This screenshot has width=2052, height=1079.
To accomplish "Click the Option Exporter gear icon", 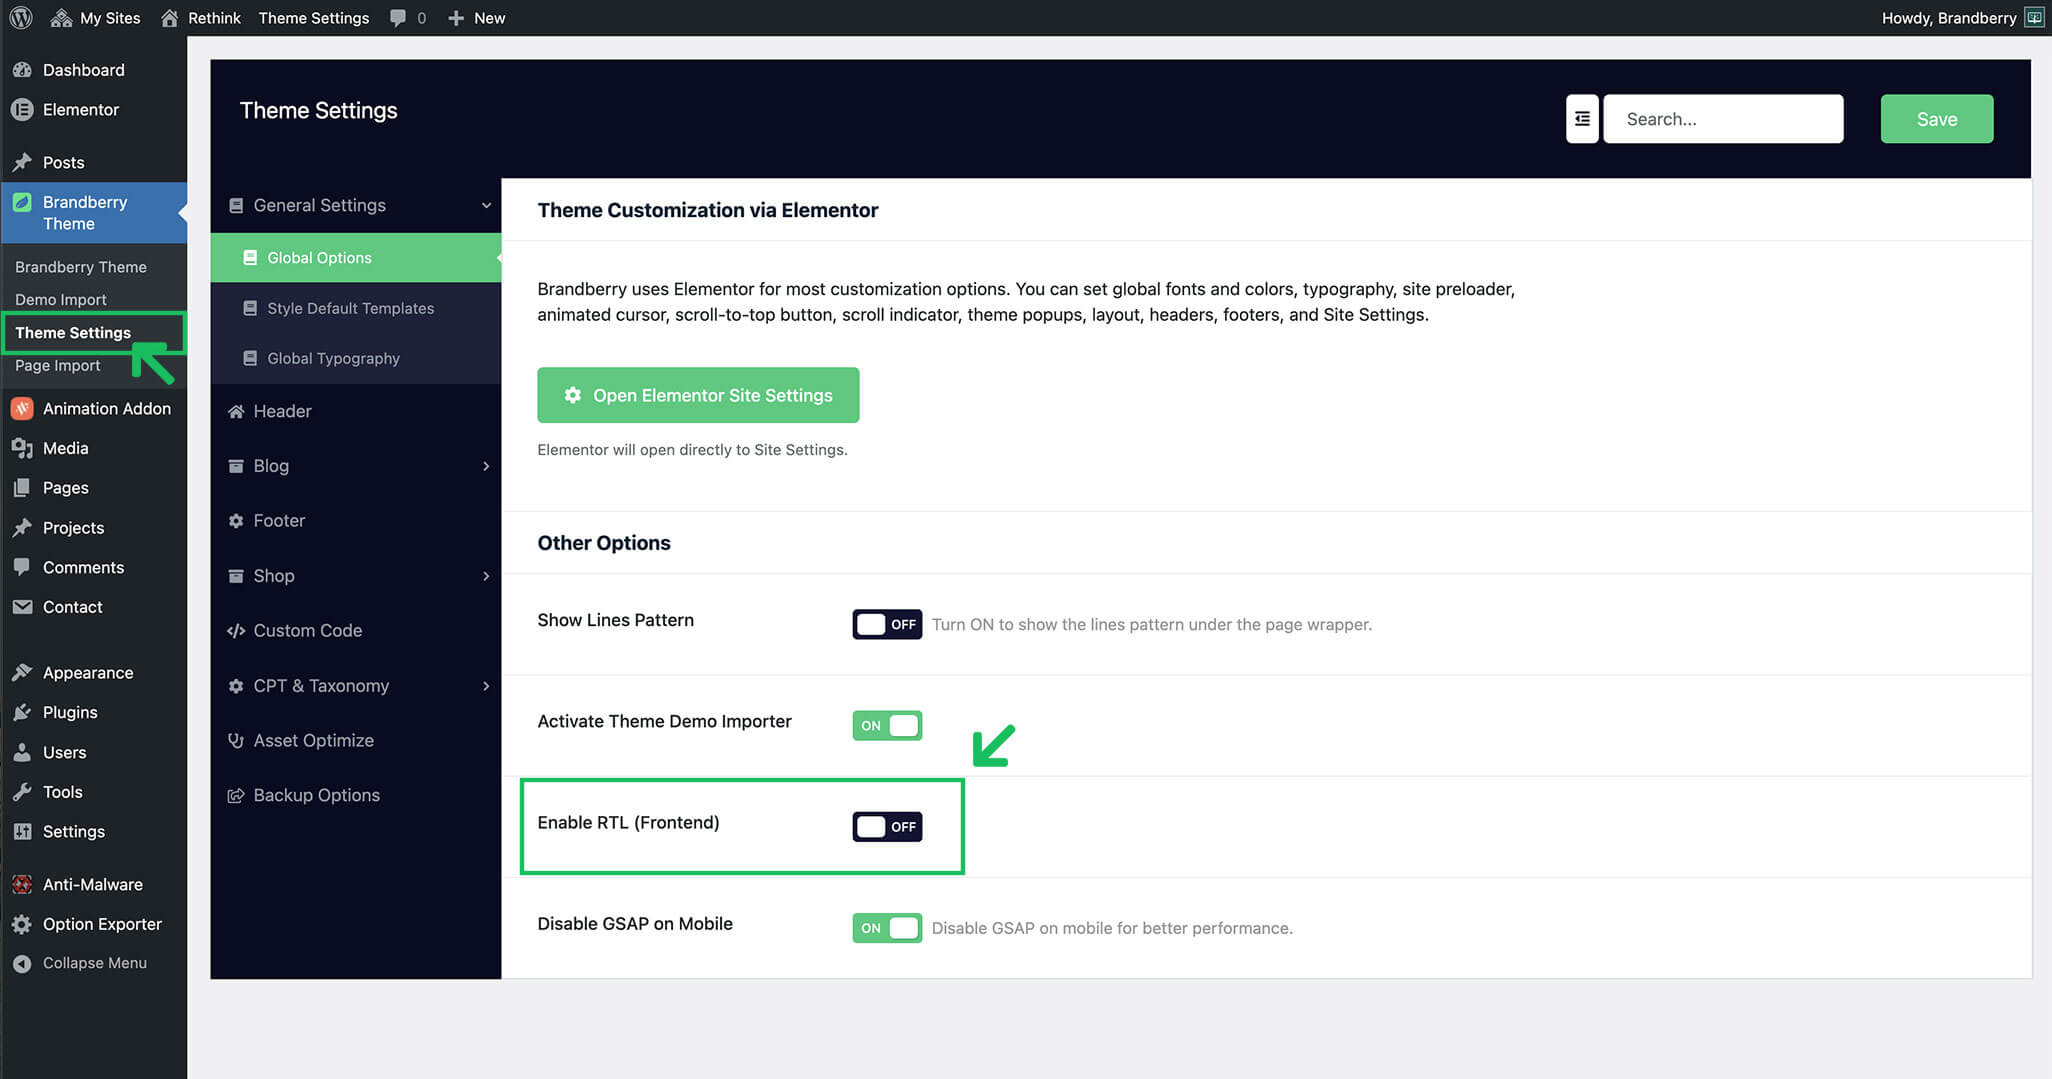I will click(22, 924).
